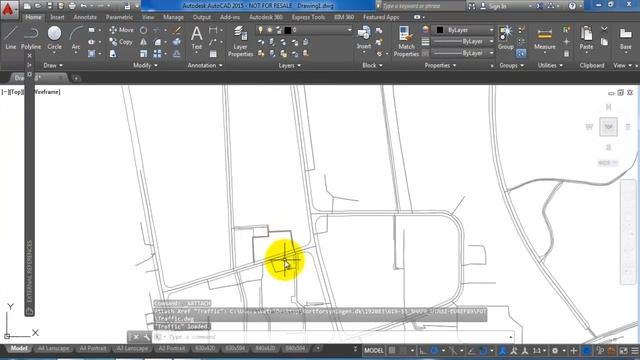Click the Plot printer icon in quick access
Viewport: 640px width, 360px height.
[x=72, y=6]
